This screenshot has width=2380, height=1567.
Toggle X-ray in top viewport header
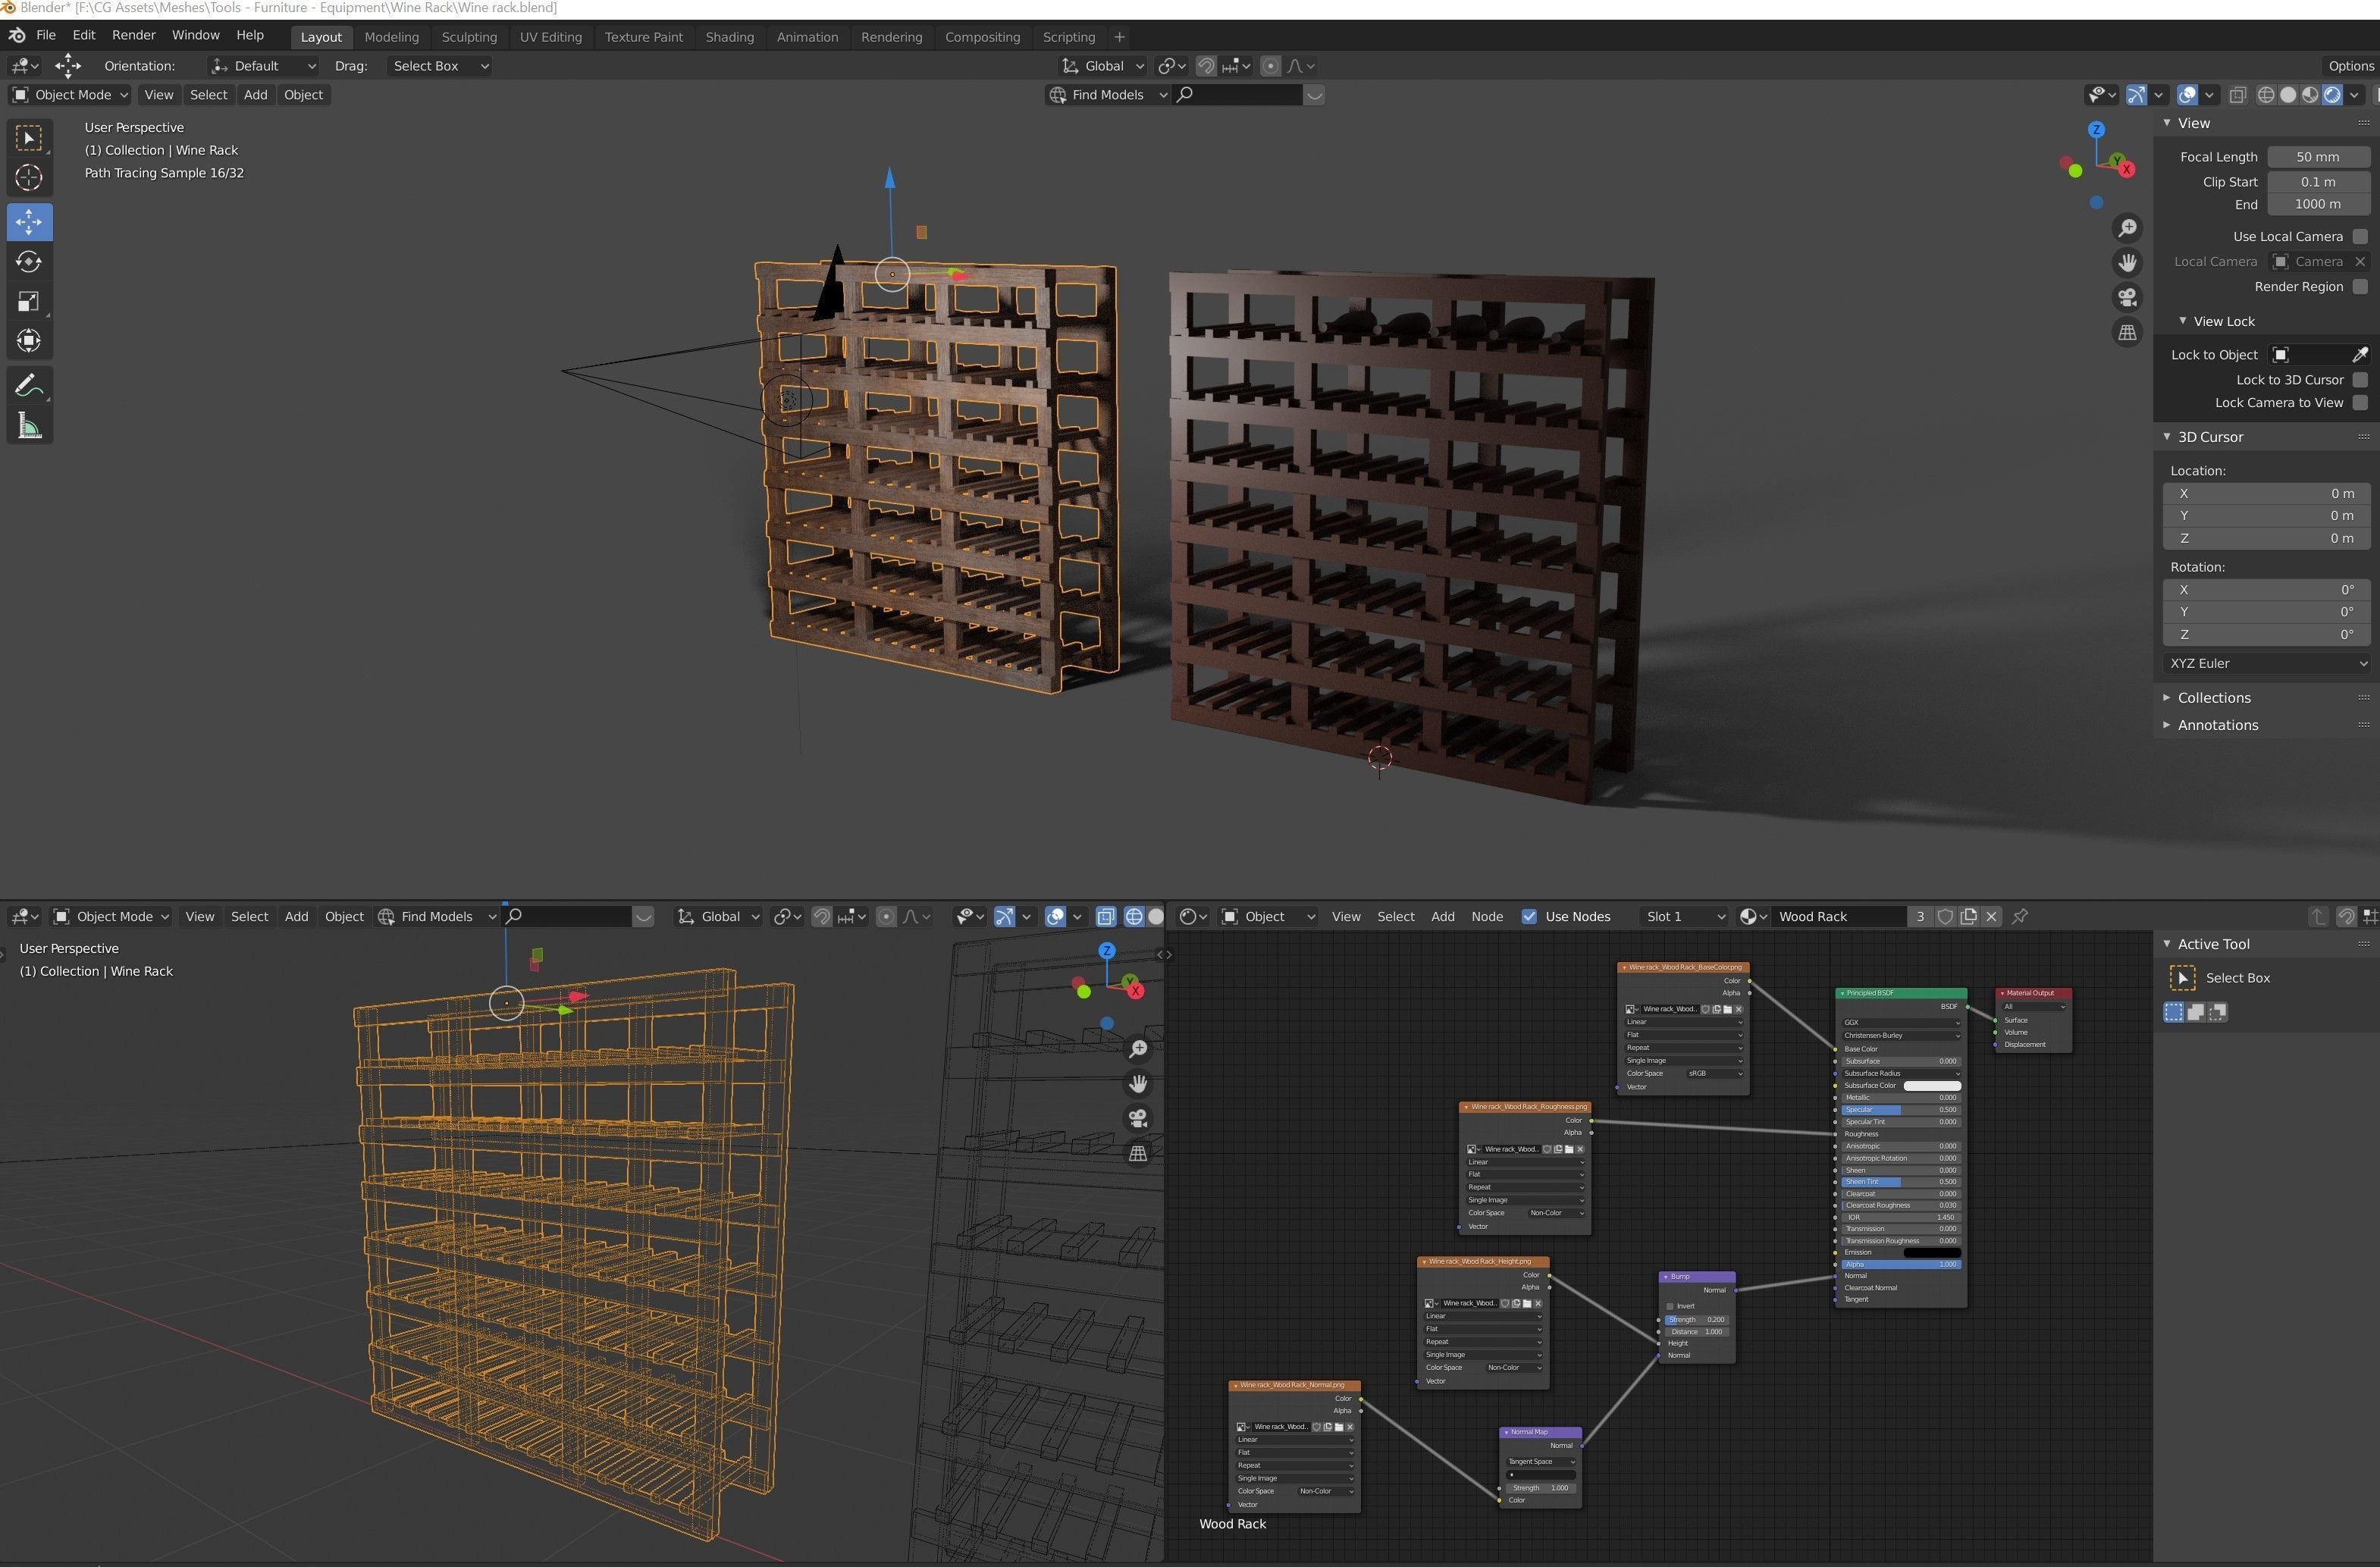[2238, 95]
